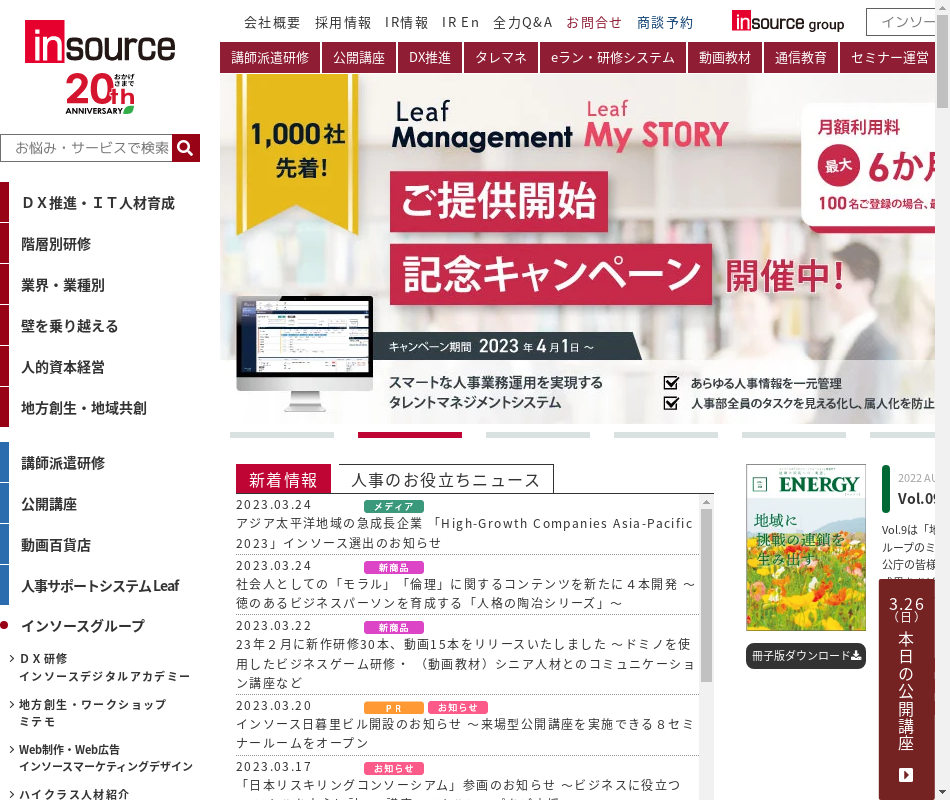Viewport: 950px width, 800px height.
Task: Click the red search magnifier button
Action: click(186, 148)
